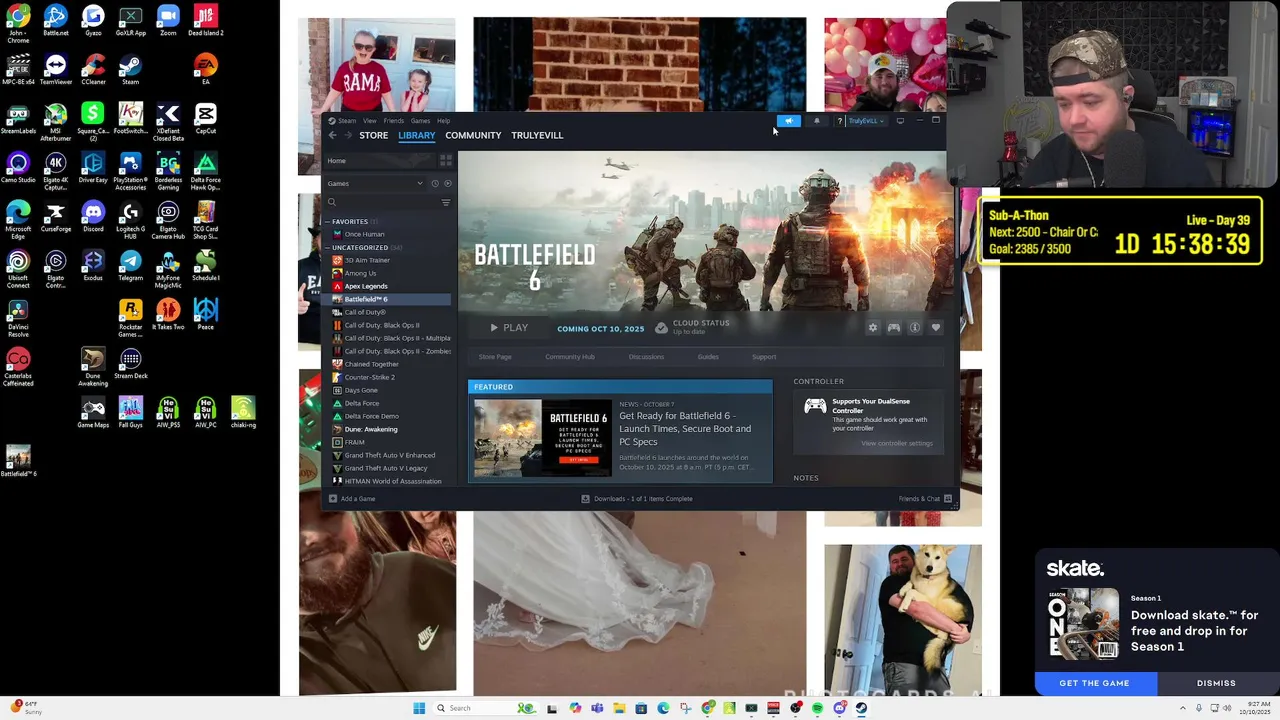Switch Steam to Big Picture mode
Screen dimensions: 1280x720
click(900, 121)
